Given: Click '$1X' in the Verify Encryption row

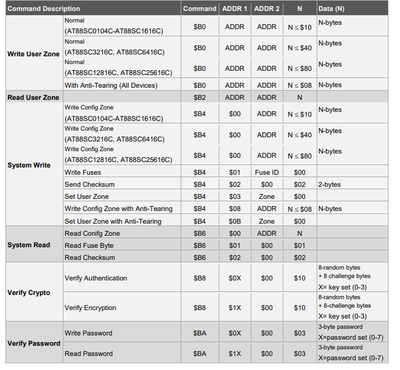Looking at the screenshot, I should pos(235,308).
